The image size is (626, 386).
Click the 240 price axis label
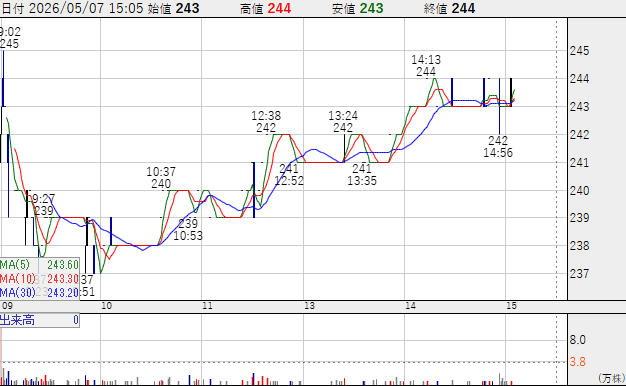click(579, 190)
